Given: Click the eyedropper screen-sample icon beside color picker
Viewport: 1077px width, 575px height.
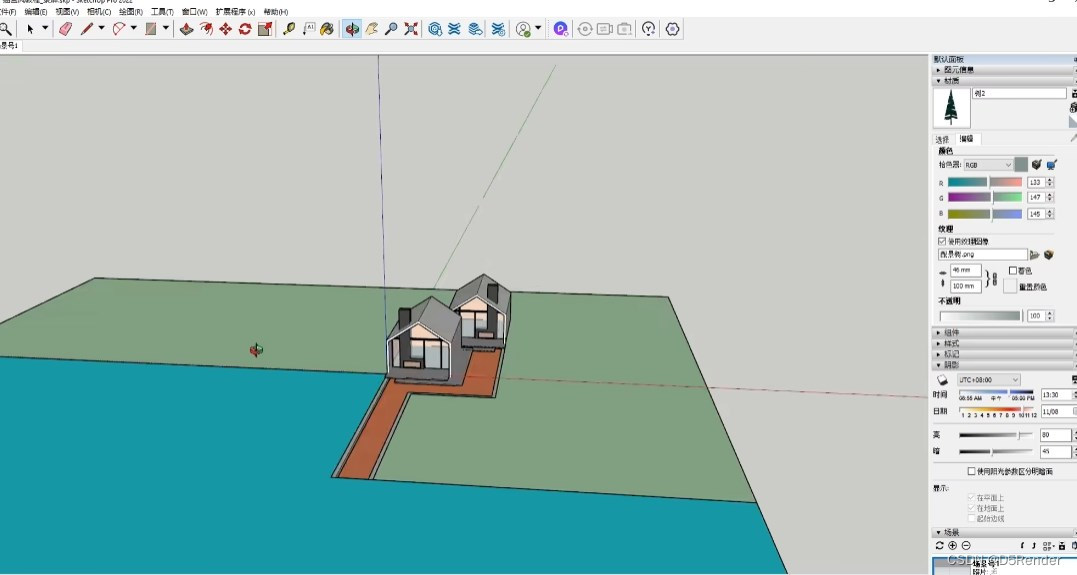Looking at the screenshot, I should (x=1052, y=165).
